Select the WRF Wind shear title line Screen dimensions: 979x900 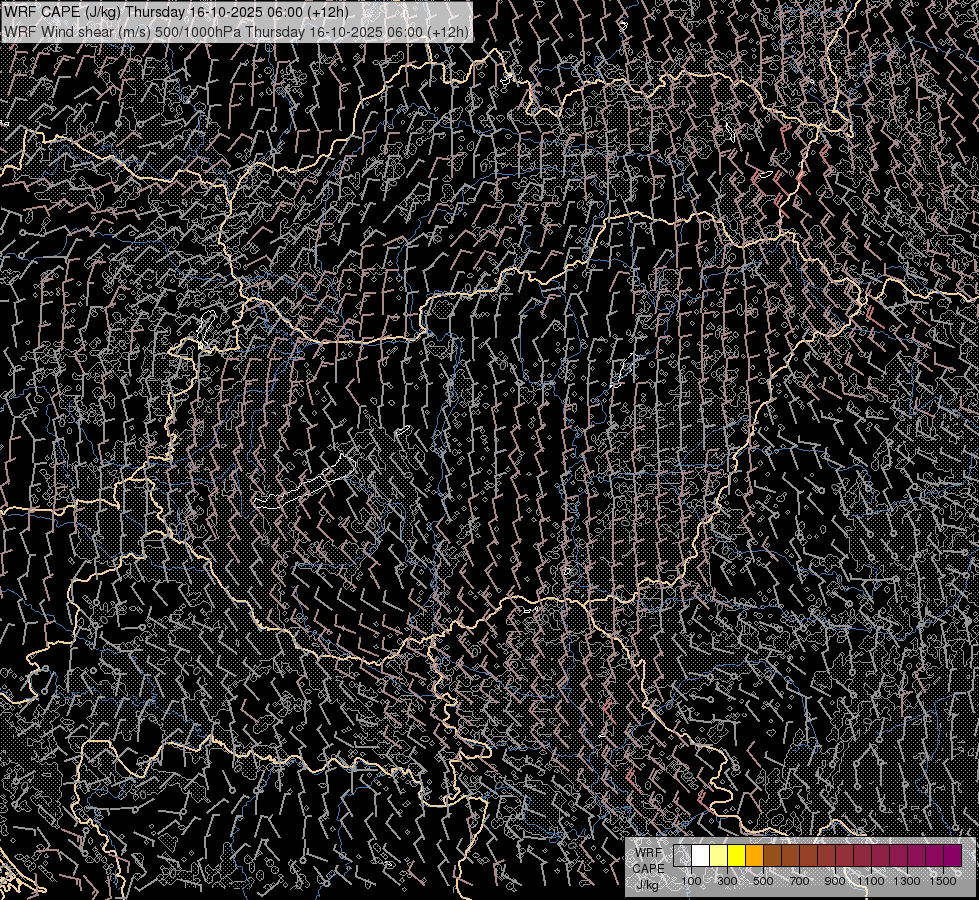[236, 31]
